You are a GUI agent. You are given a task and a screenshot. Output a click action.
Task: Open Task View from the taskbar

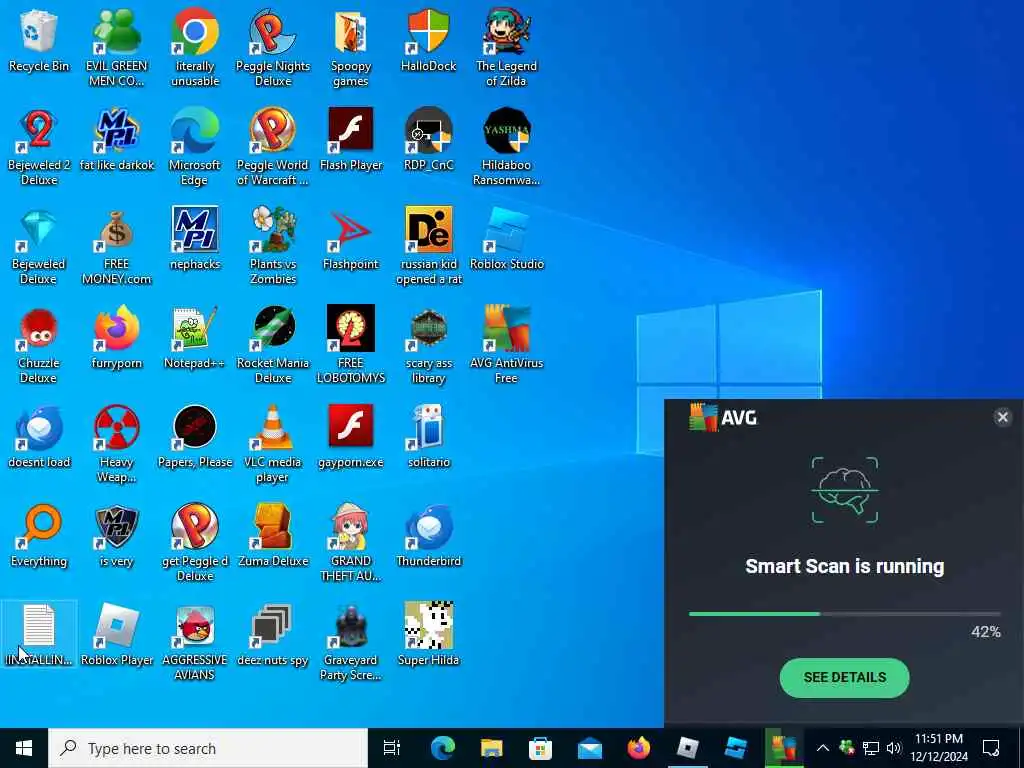[391, 748]
